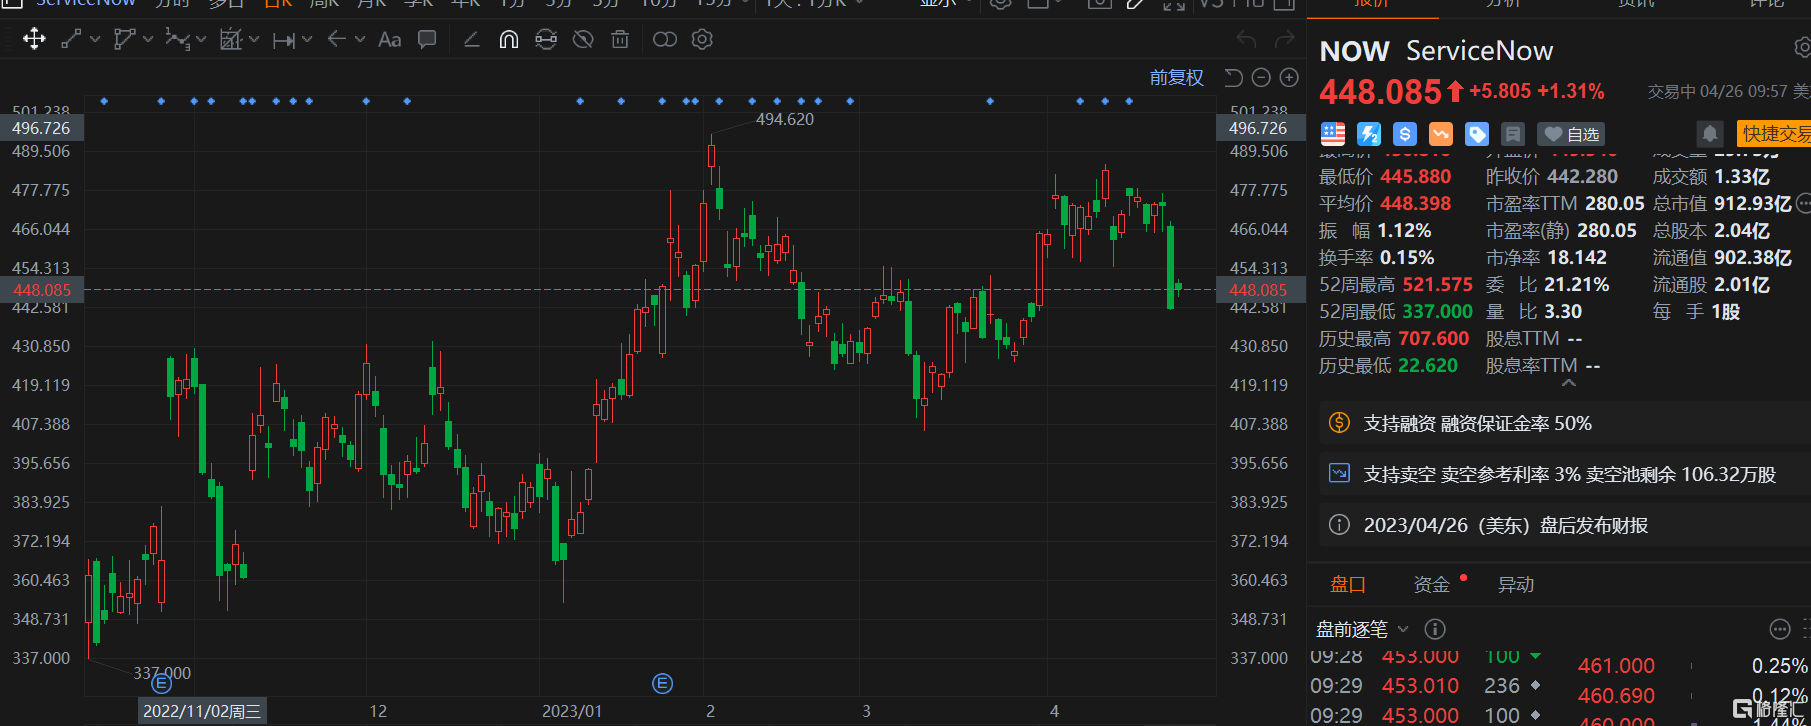
Task: Toggle hide drawings eye icon
Action: pyautogui.click(x=583, y=40)
